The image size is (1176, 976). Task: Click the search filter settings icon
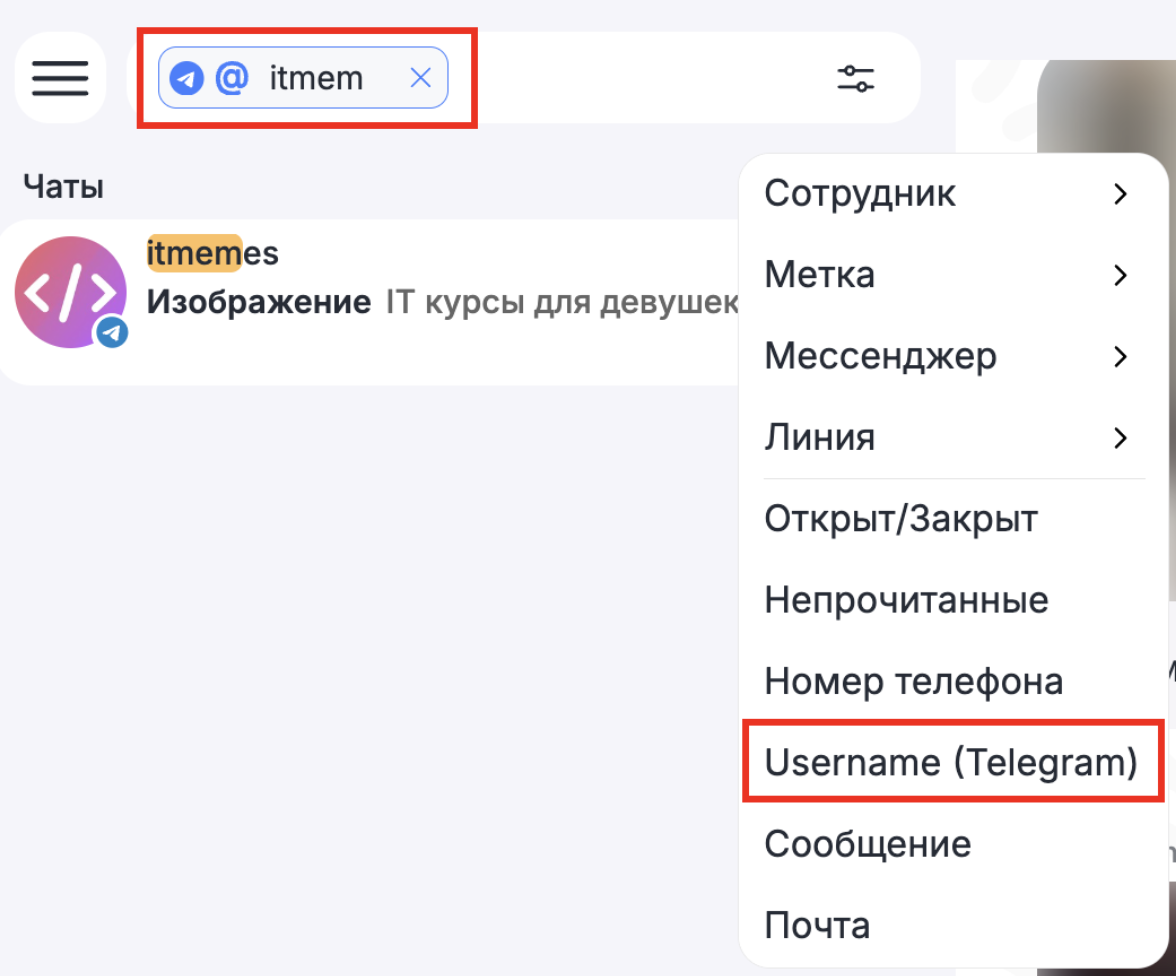click(x=855, y=78)
